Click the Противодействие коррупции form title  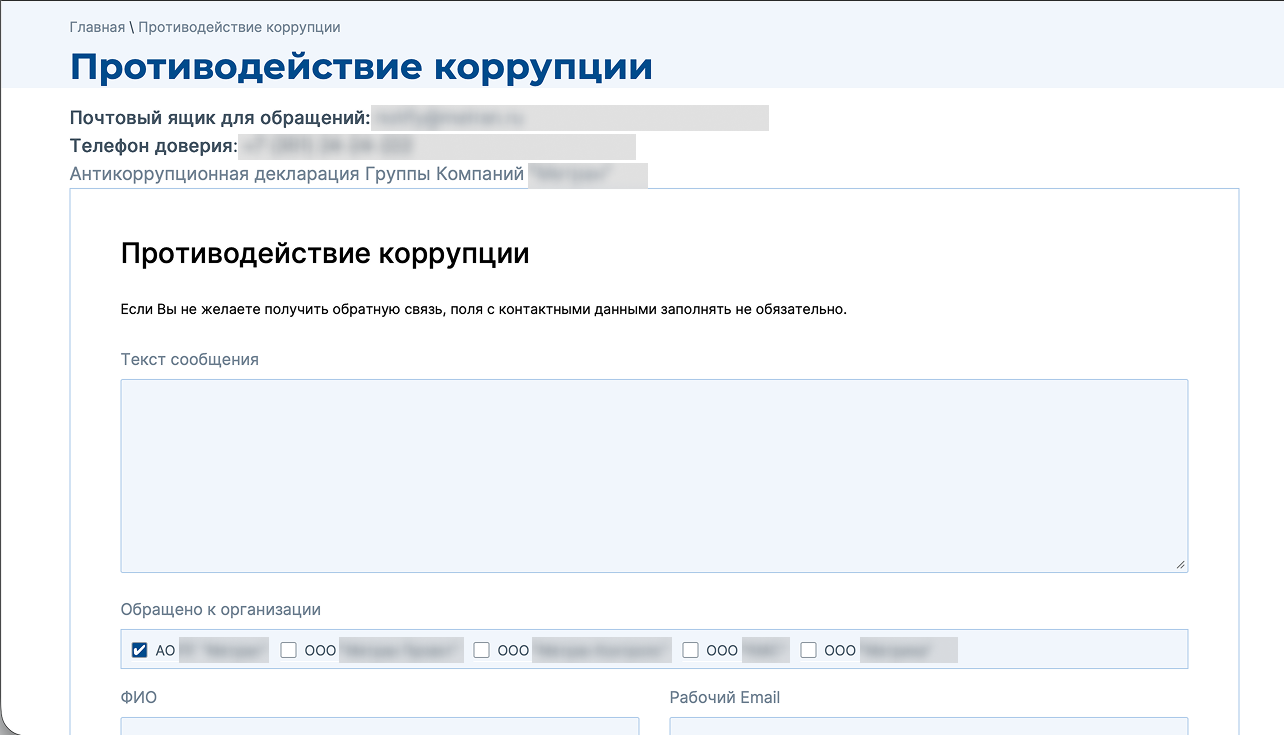pyautogui.click(x=324, y=252)
